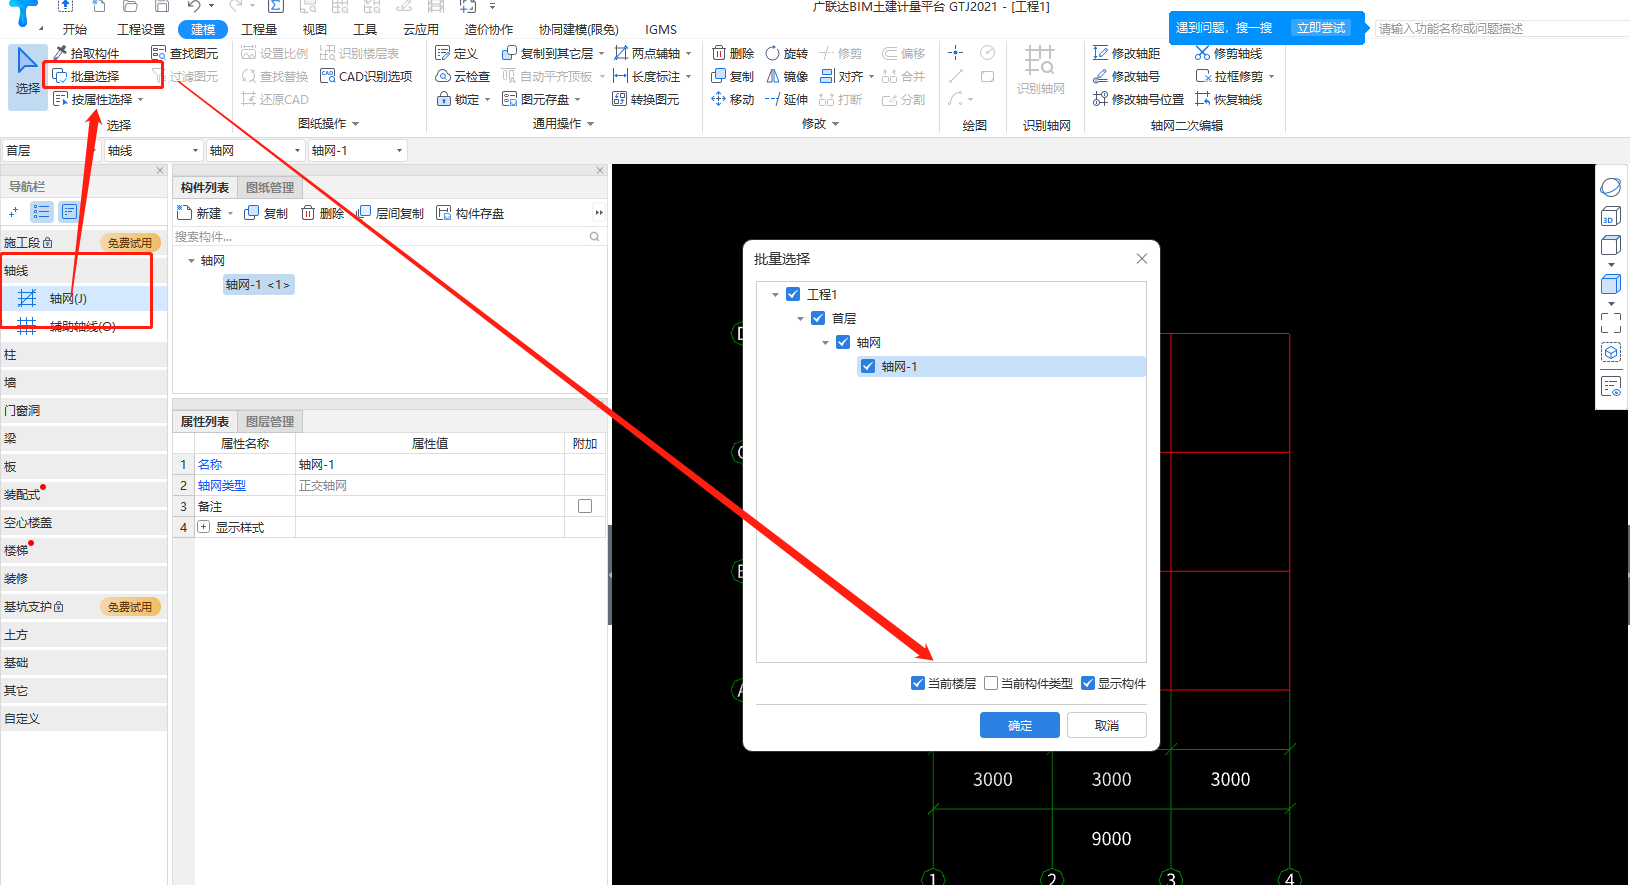Click the 请输入功能名称或问题描述 search box
The height and width of the screenshot is (885, 1630).
(x=1500, y=28)
